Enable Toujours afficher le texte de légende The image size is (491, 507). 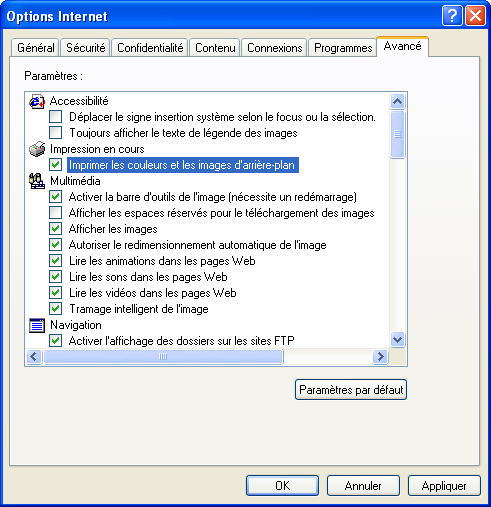(56, 133)
